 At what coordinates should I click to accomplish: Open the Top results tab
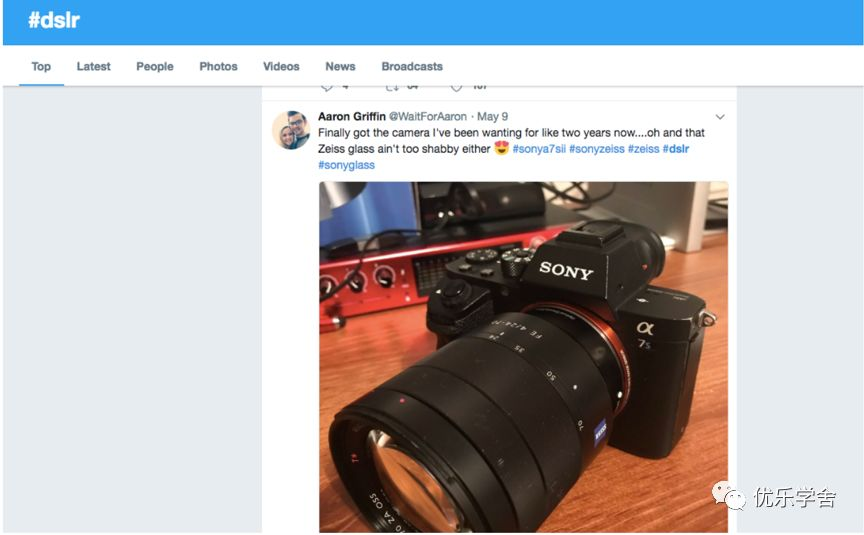coord(41,66)
